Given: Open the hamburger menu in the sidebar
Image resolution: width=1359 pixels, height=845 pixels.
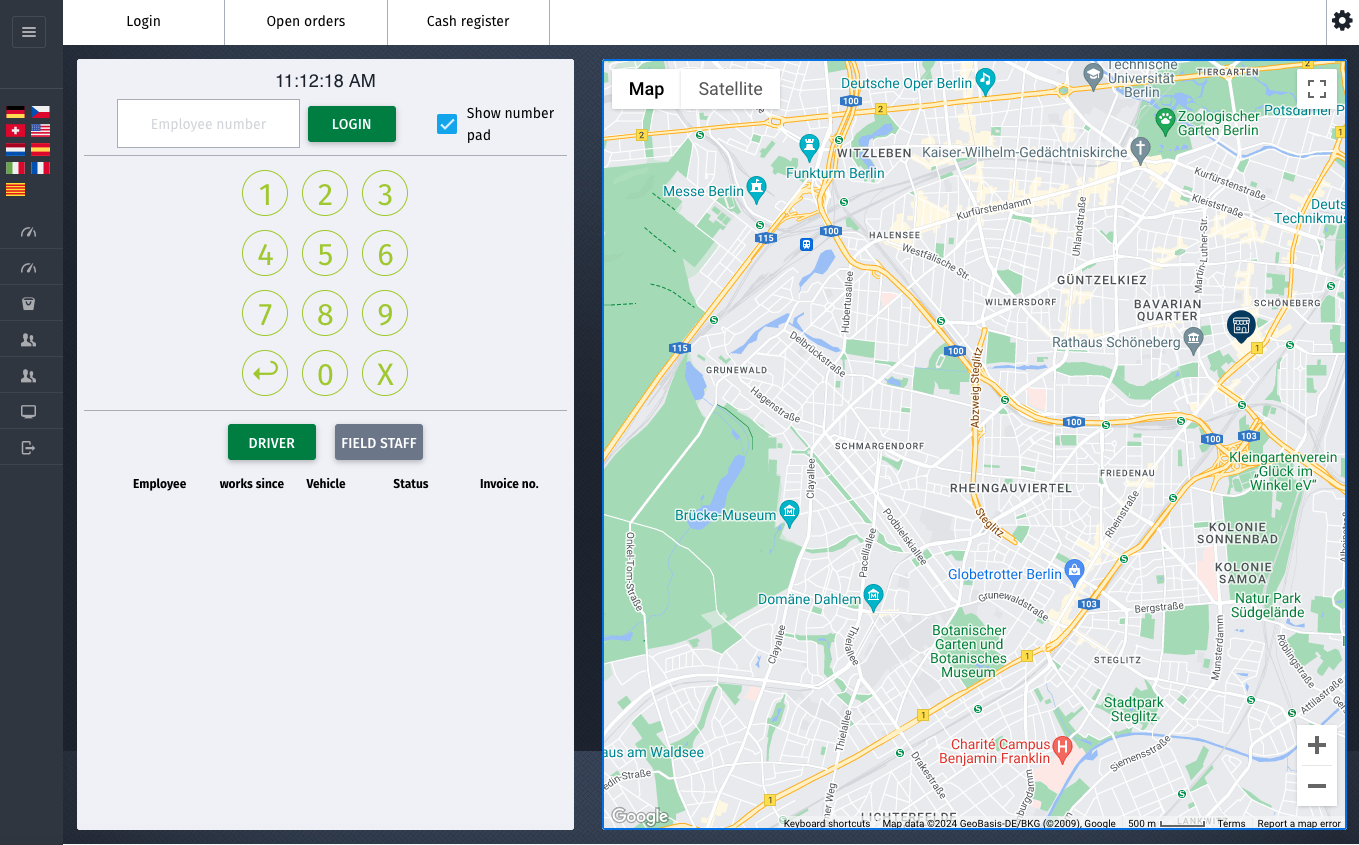Looking at the screenshot, I should (x=28, y=32).
